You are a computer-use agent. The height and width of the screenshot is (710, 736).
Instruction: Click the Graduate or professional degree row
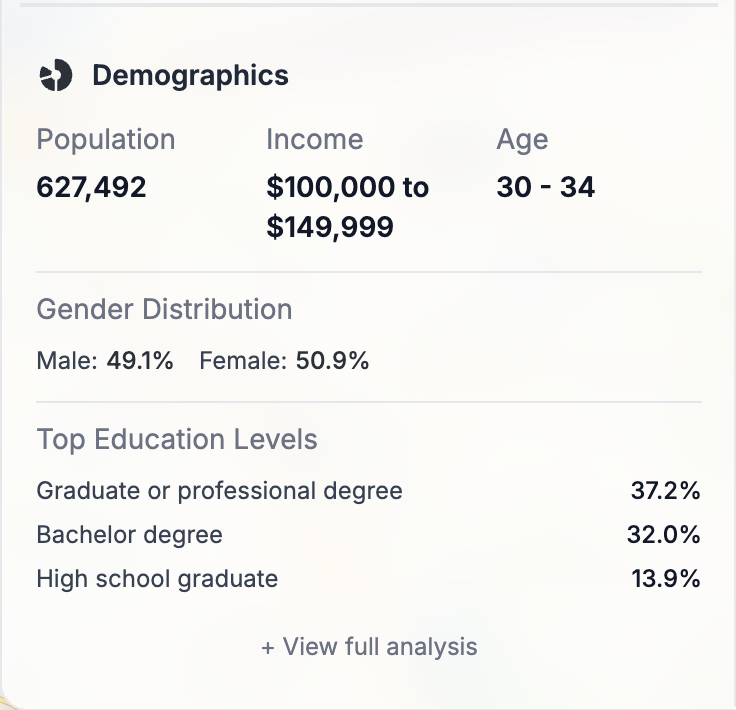coord(219,491)
